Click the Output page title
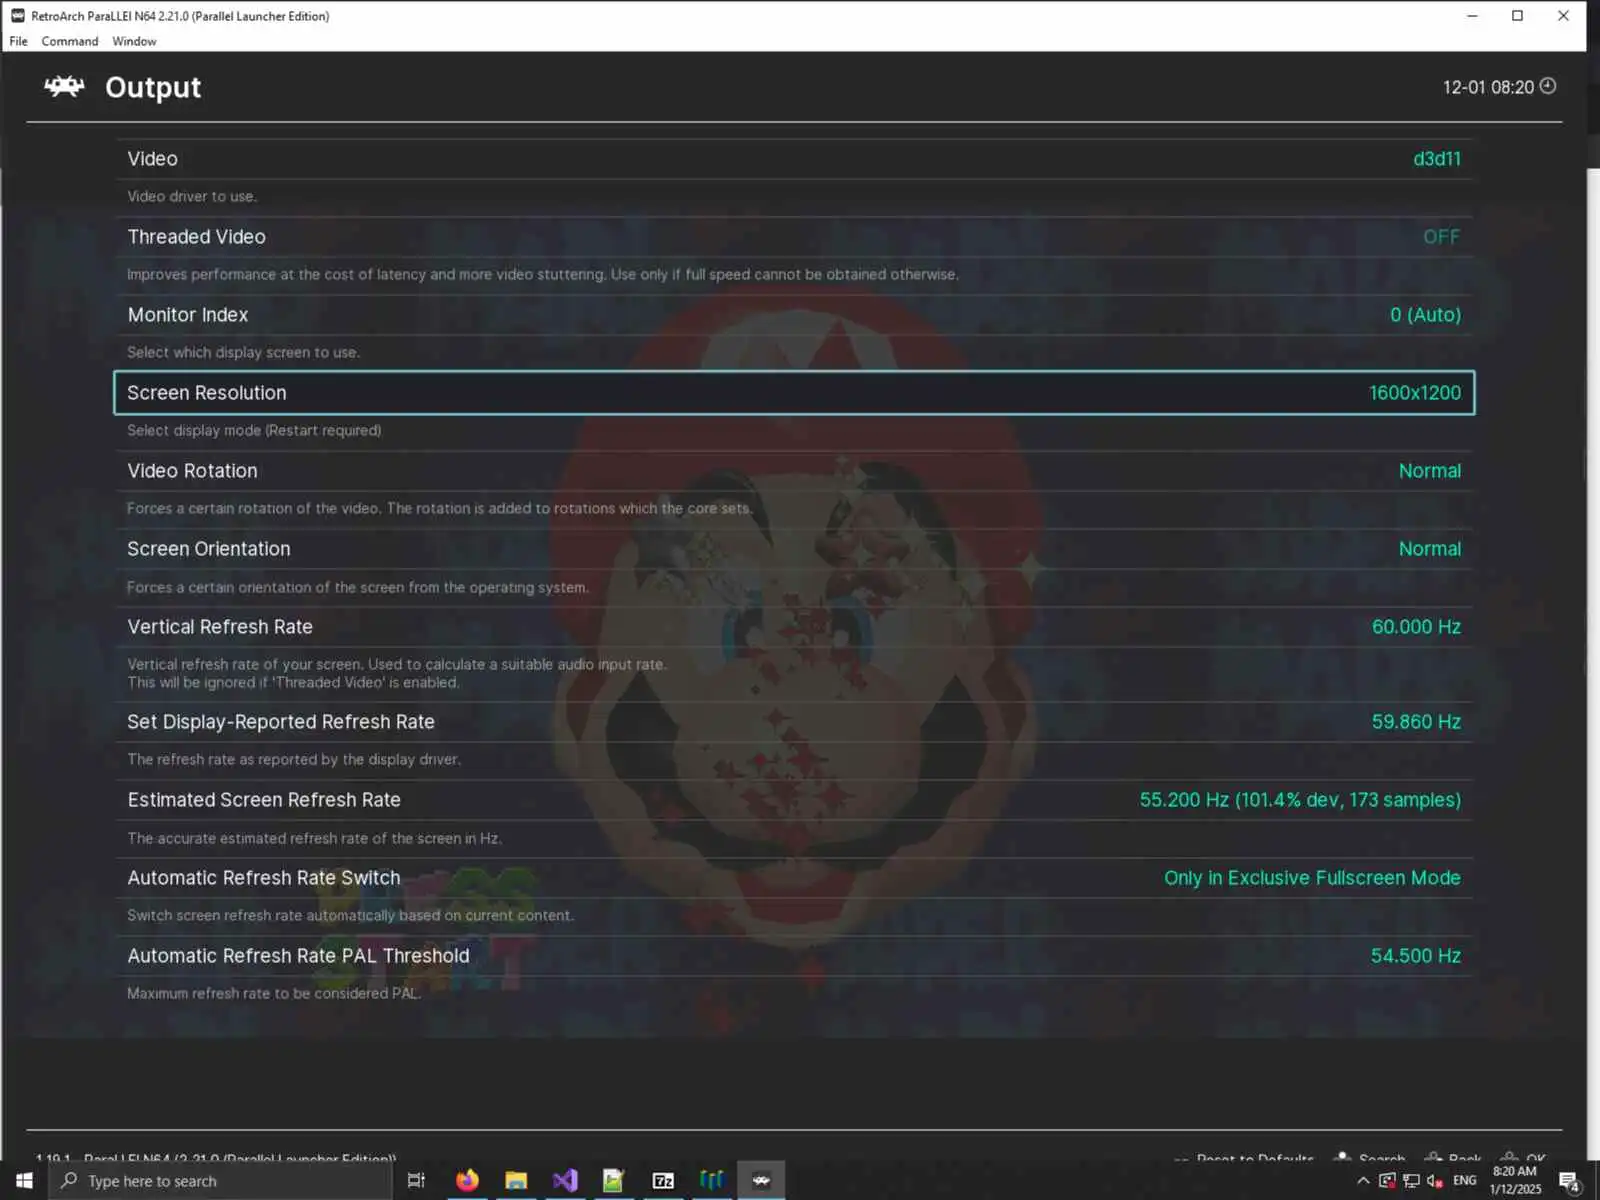The image size is (1600, 1200). 153,87
